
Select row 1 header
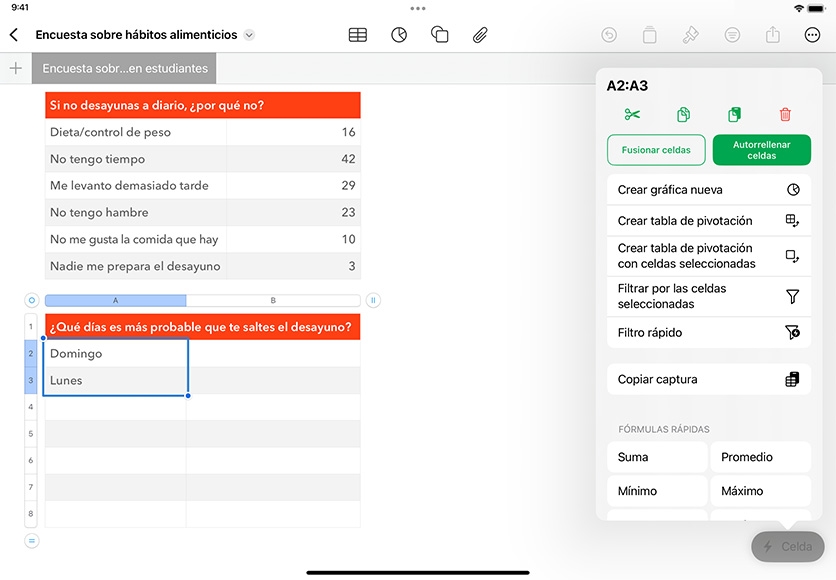click(31, 327)
